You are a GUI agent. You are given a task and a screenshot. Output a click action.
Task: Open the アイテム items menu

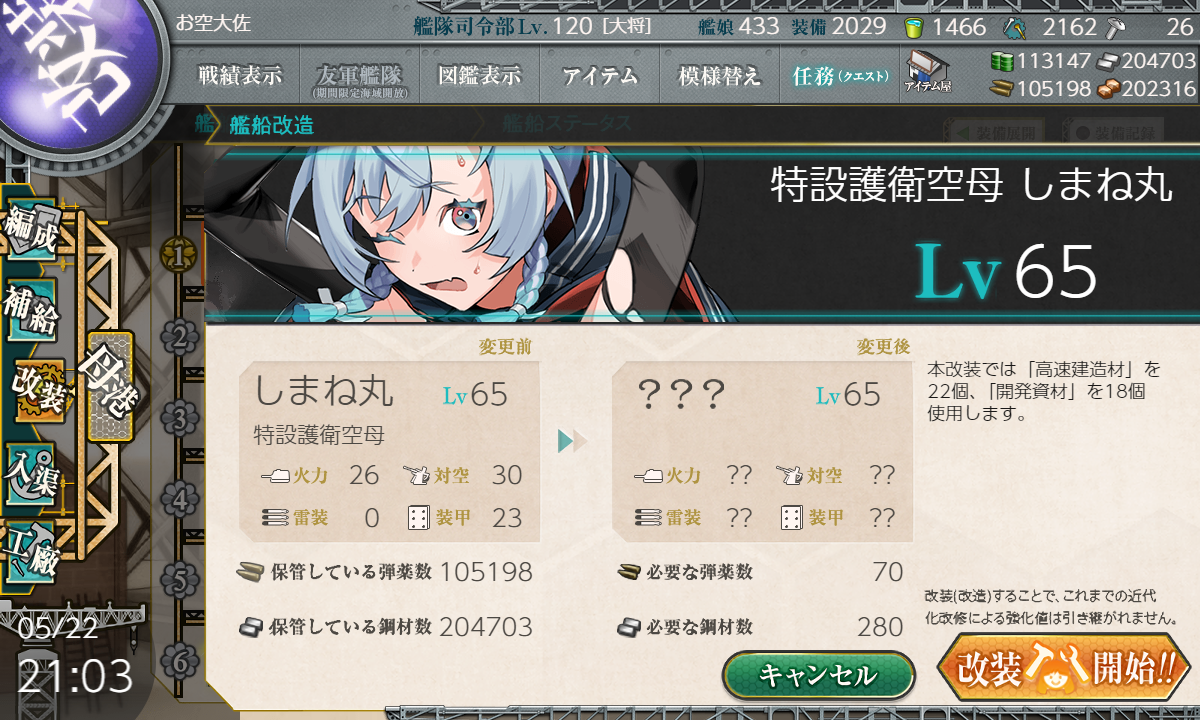[x=600, y=76]
